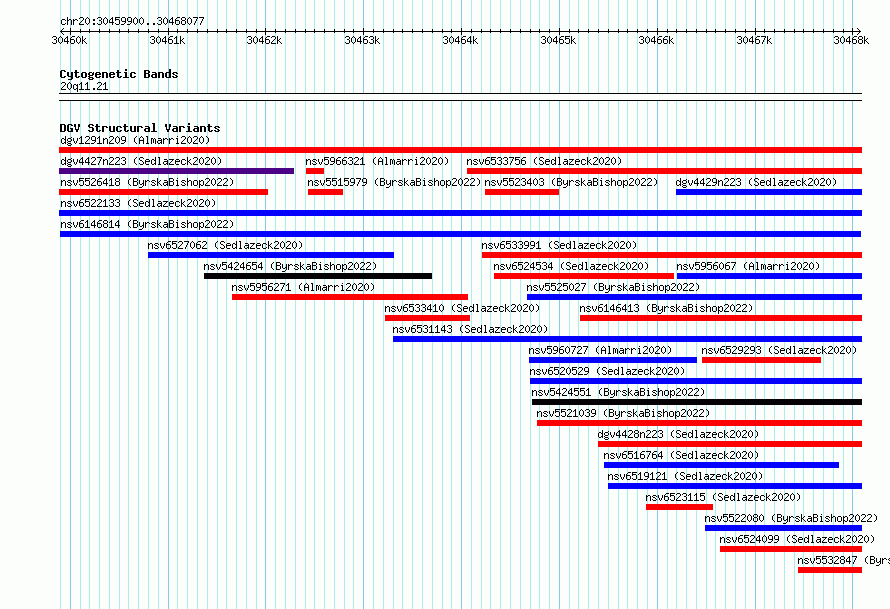
Task: Click the nsv6519121 (Sedlazeck2020) label
Action: pos(685,476)
